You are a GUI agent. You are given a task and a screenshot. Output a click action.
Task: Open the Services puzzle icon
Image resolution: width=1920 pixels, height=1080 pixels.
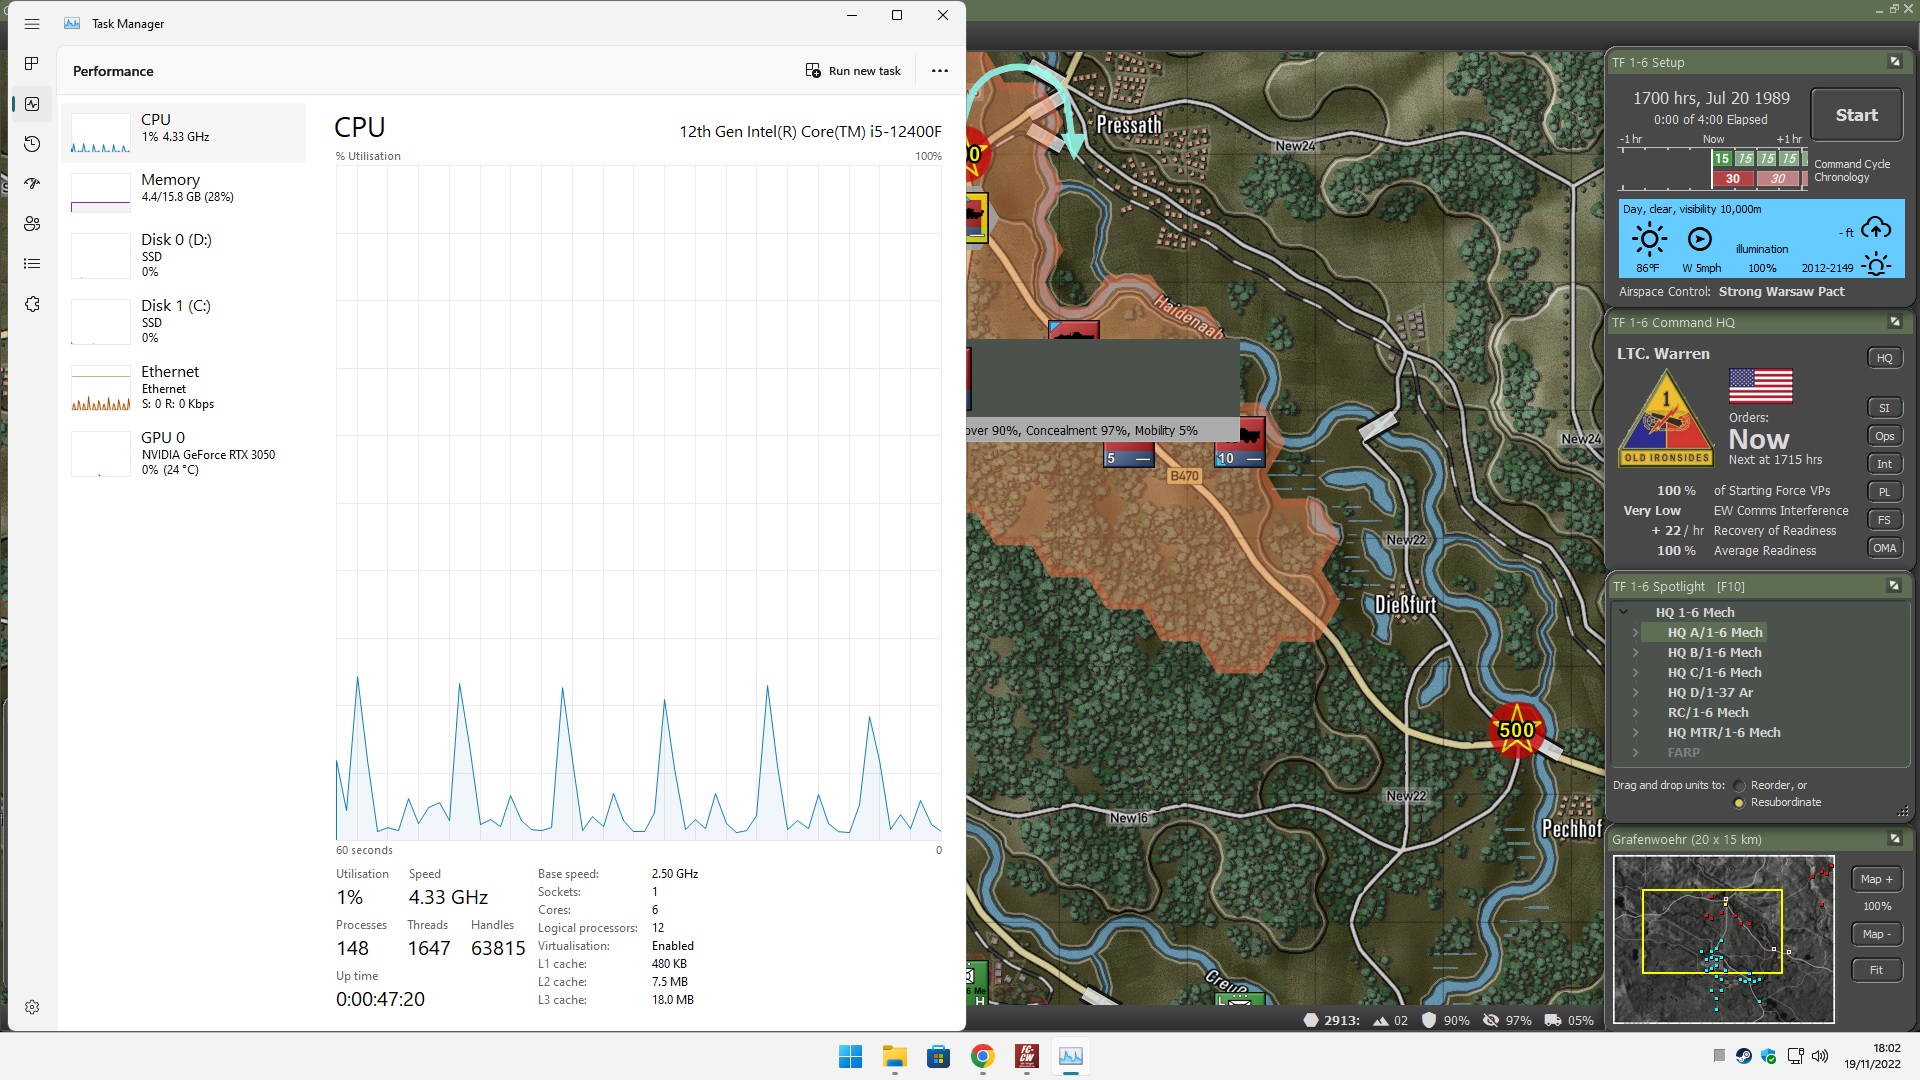tap(32, 304)
